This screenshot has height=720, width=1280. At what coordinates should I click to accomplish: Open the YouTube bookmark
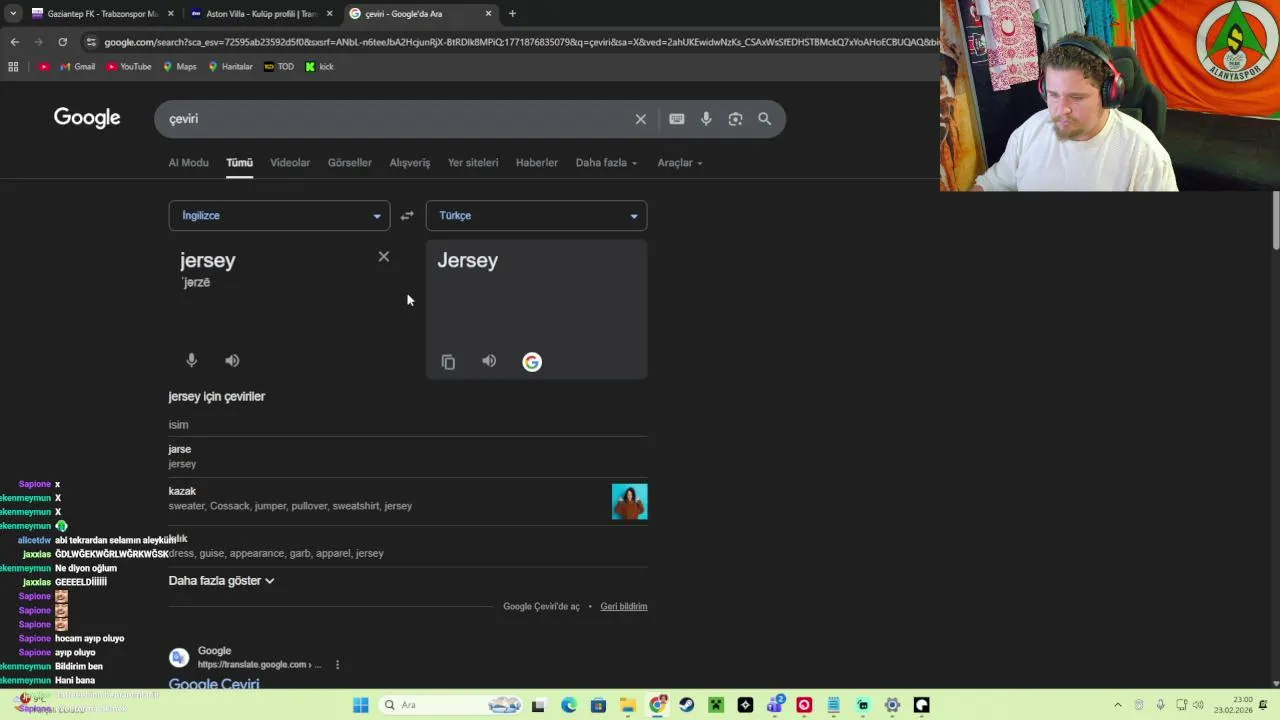pyautogui.click(x=129, y=67)
